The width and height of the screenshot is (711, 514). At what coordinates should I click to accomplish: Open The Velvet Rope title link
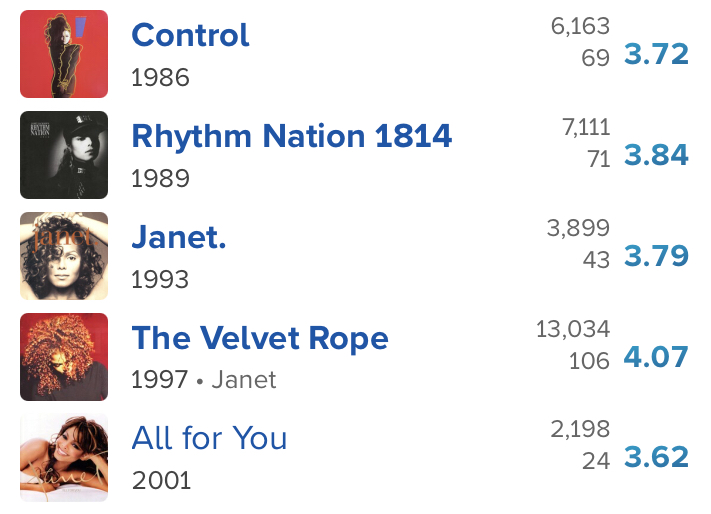click(x=260, y=338)
